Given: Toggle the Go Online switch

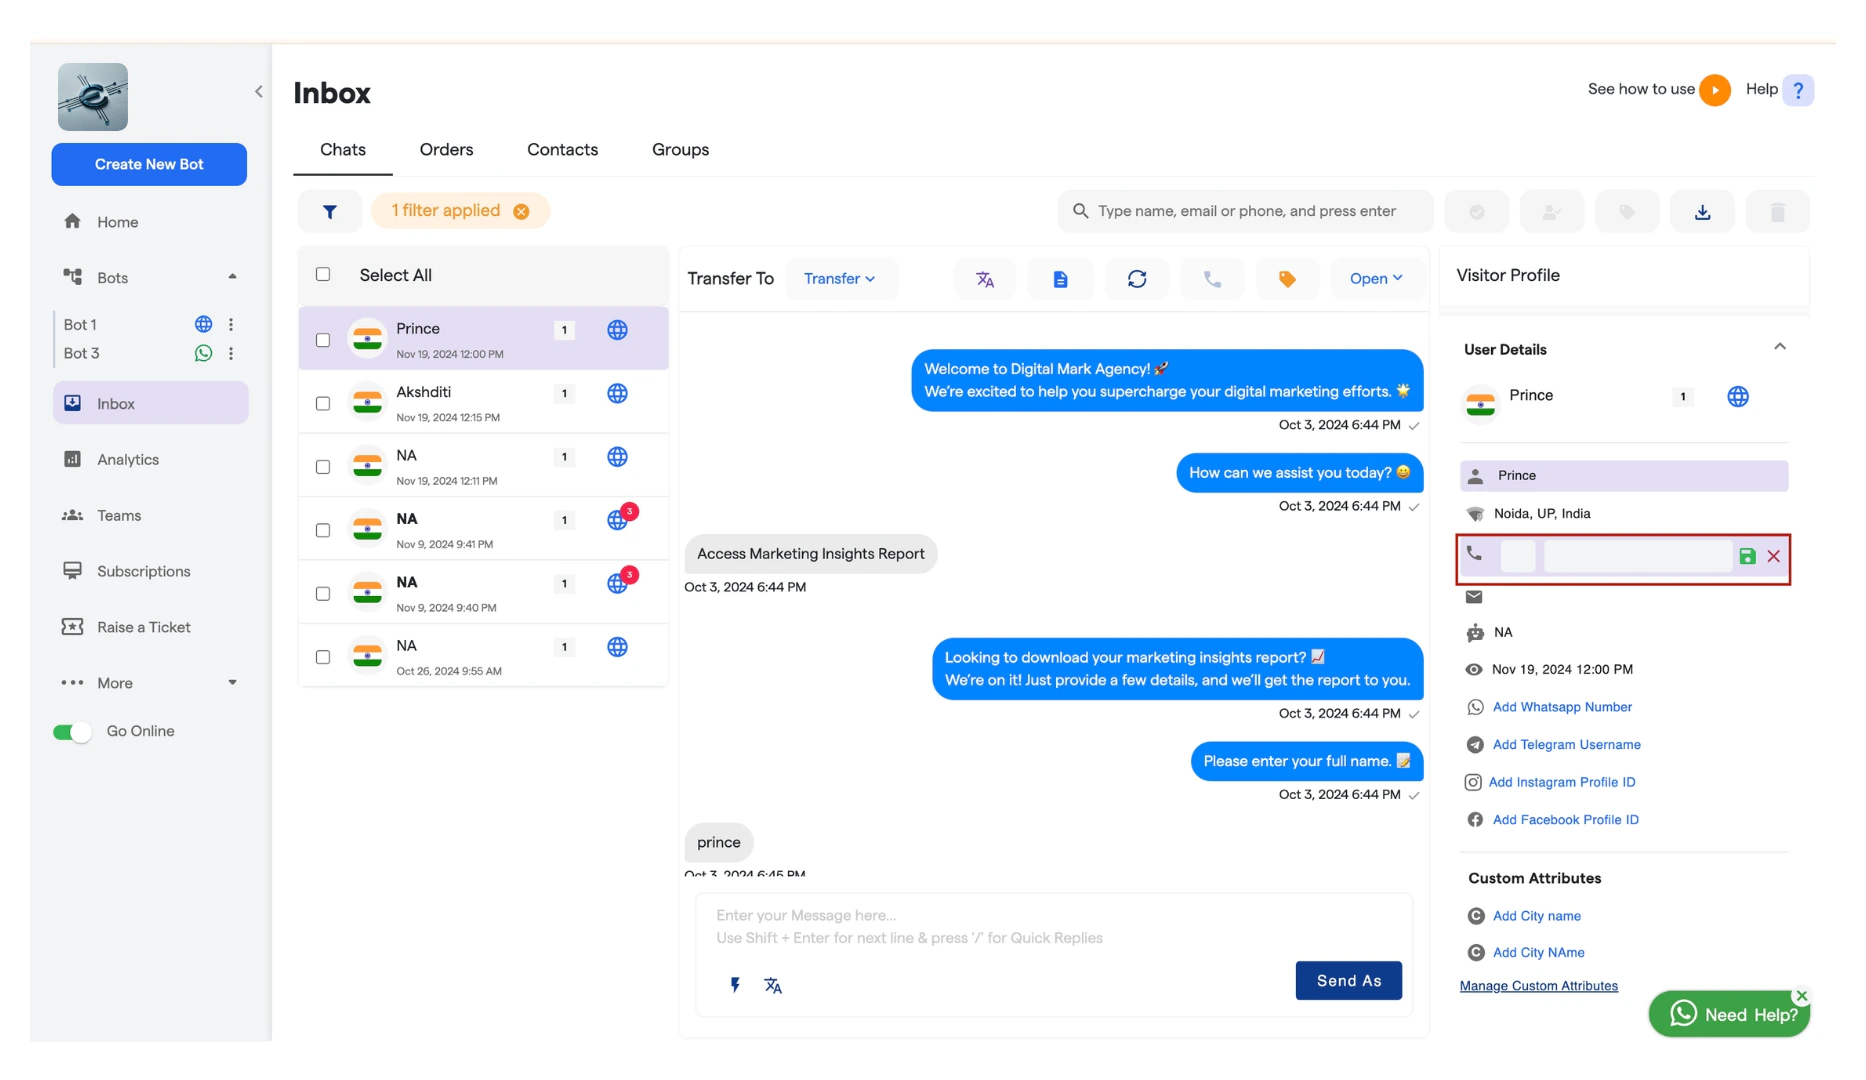Looking at the screenshot, I should tap(72, 732).
